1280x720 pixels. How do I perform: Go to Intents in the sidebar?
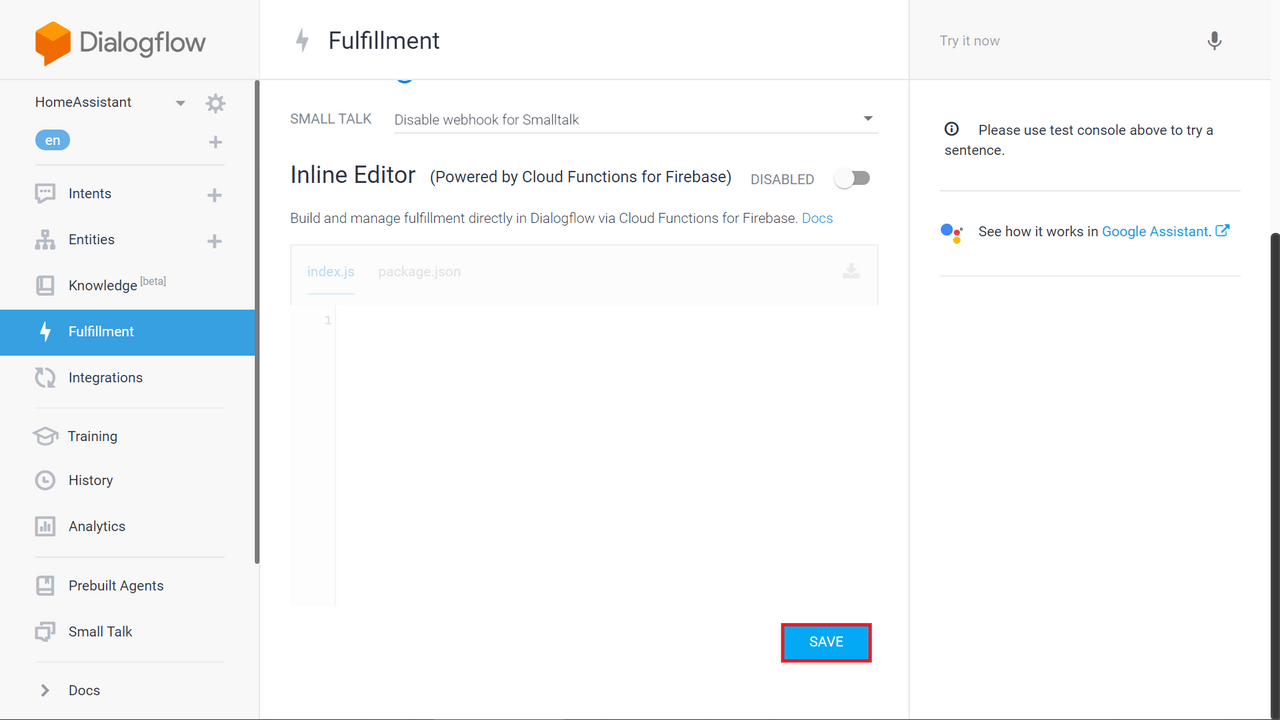point(90,194)
